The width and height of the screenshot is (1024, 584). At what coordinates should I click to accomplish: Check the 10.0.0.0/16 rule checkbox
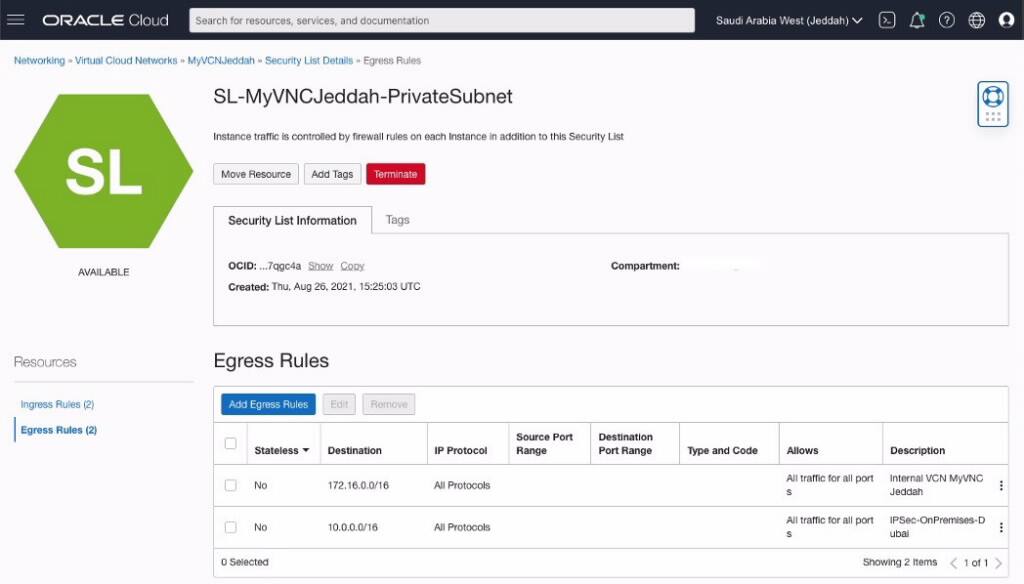click(230, 527)
